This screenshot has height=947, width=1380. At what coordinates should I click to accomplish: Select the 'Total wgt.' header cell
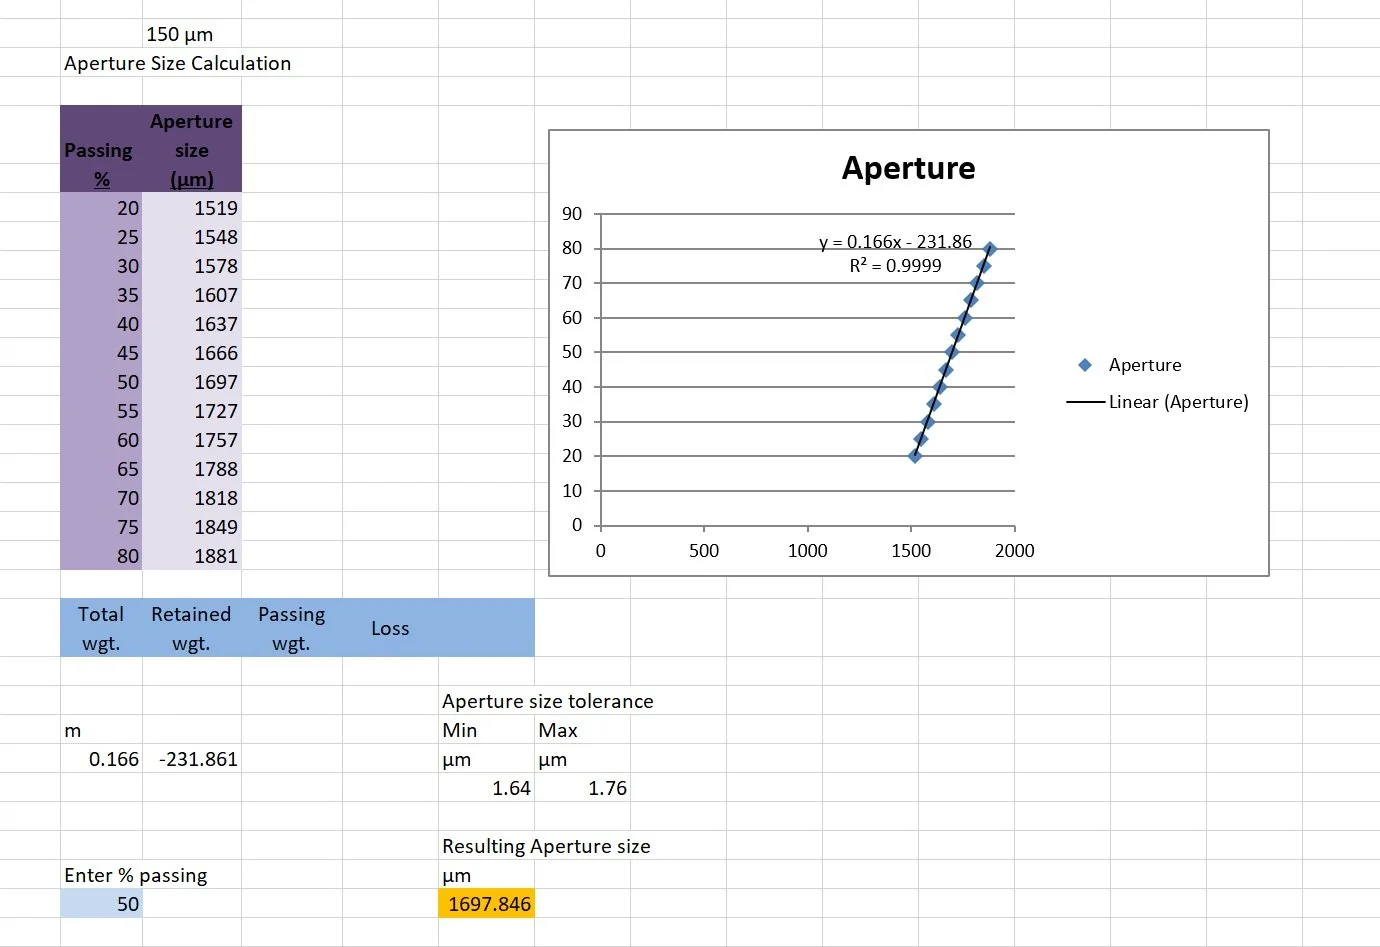point(101,628)
